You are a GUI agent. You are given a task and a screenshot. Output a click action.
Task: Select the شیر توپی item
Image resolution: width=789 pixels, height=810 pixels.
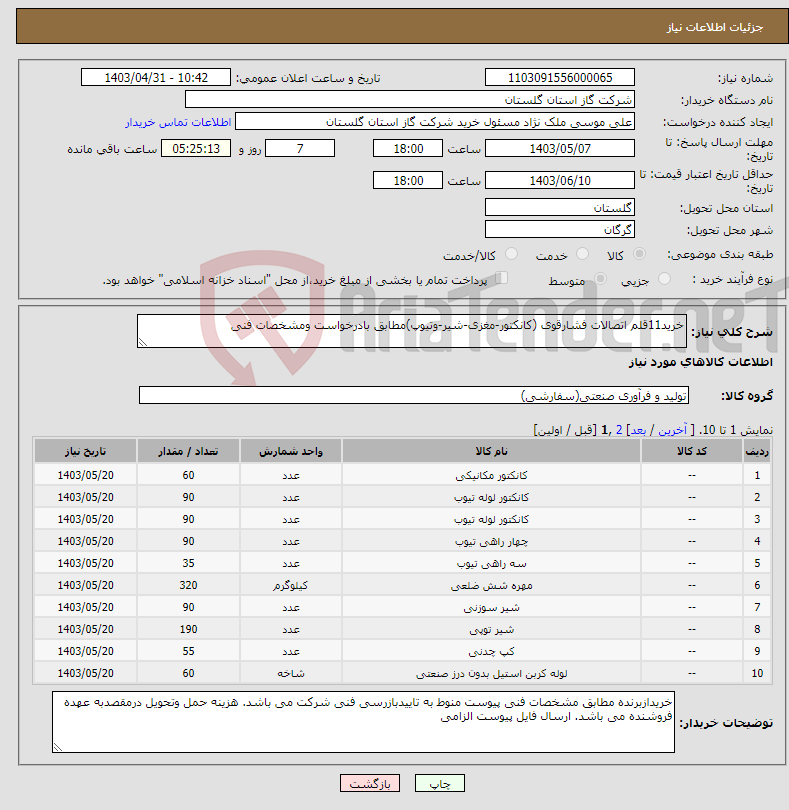click(403, 629)
